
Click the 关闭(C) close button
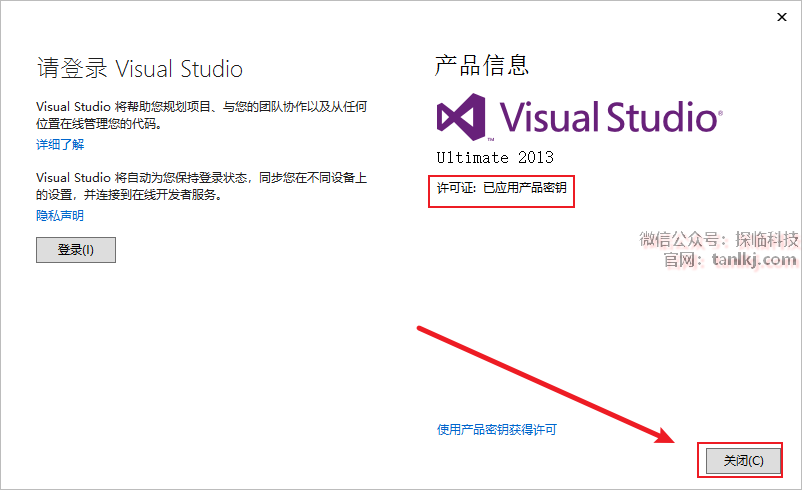pos(743,461)
